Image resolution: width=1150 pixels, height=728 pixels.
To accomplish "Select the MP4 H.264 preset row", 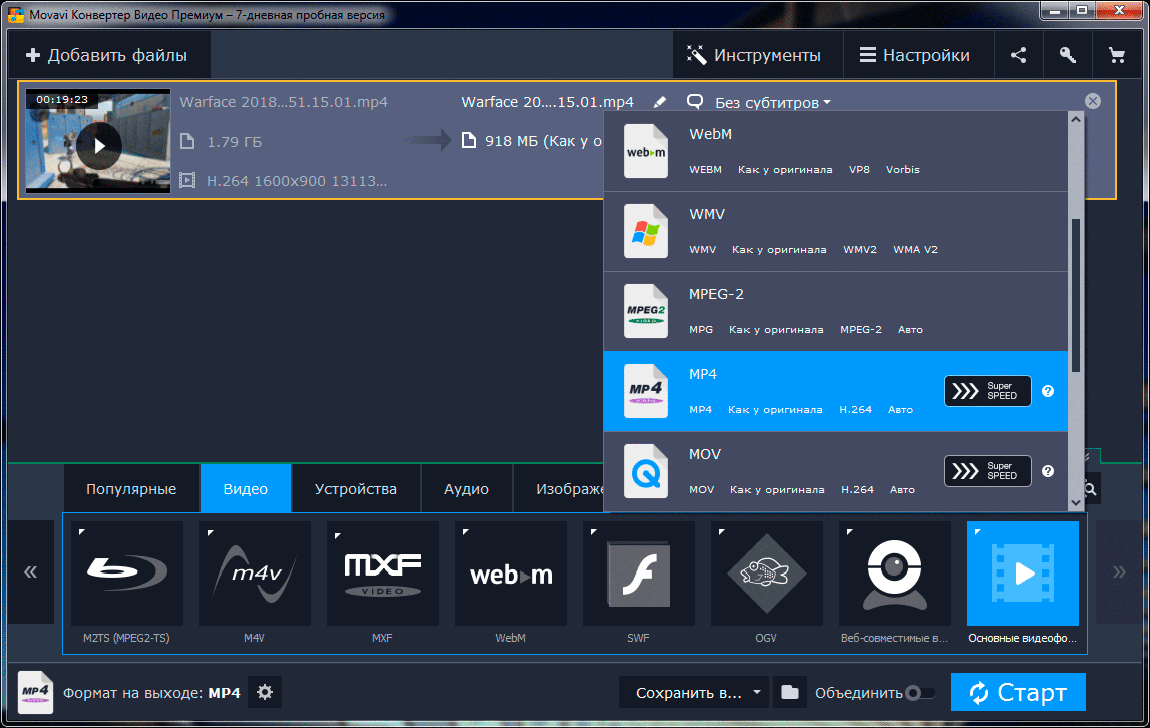I will pos(836,391).
